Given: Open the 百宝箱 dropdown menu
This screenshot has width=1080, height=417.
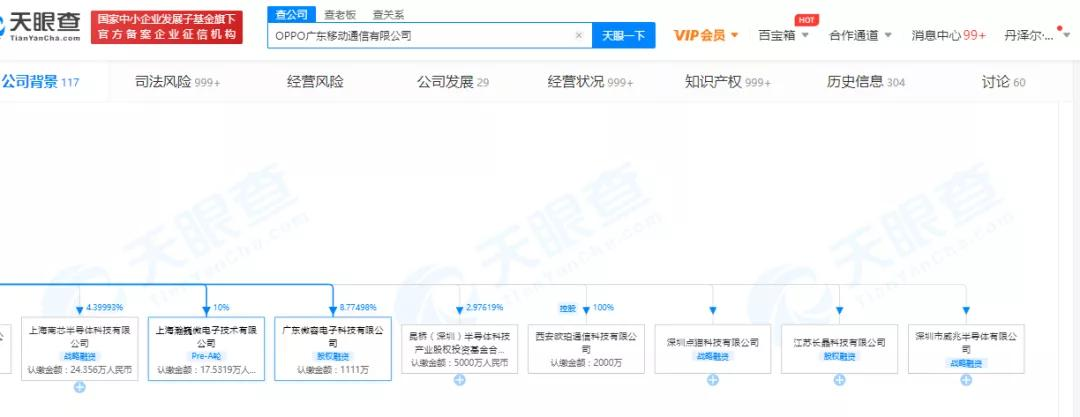Looking at the screenshot, I should (783, 35).
